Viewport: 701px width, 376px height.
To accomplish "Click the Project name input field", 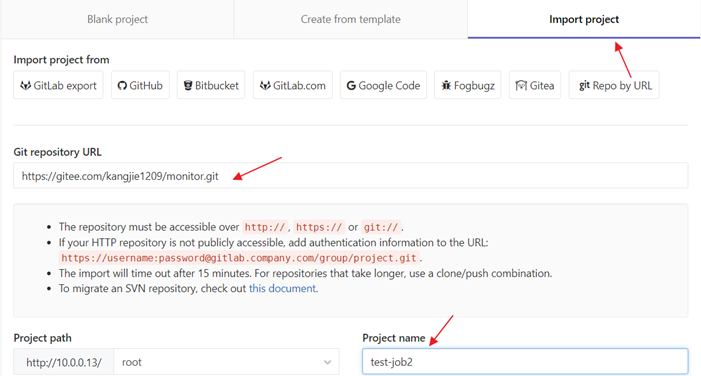I will coord(525,362).
